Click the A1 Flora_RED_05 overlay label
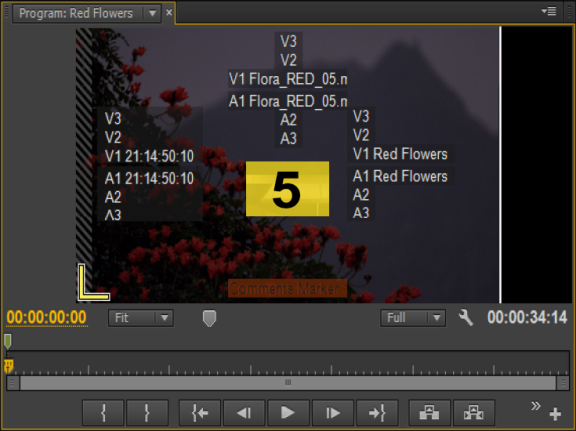Viewport: 576px width, 431px height. pyautogui.click(x=288, y=101)
